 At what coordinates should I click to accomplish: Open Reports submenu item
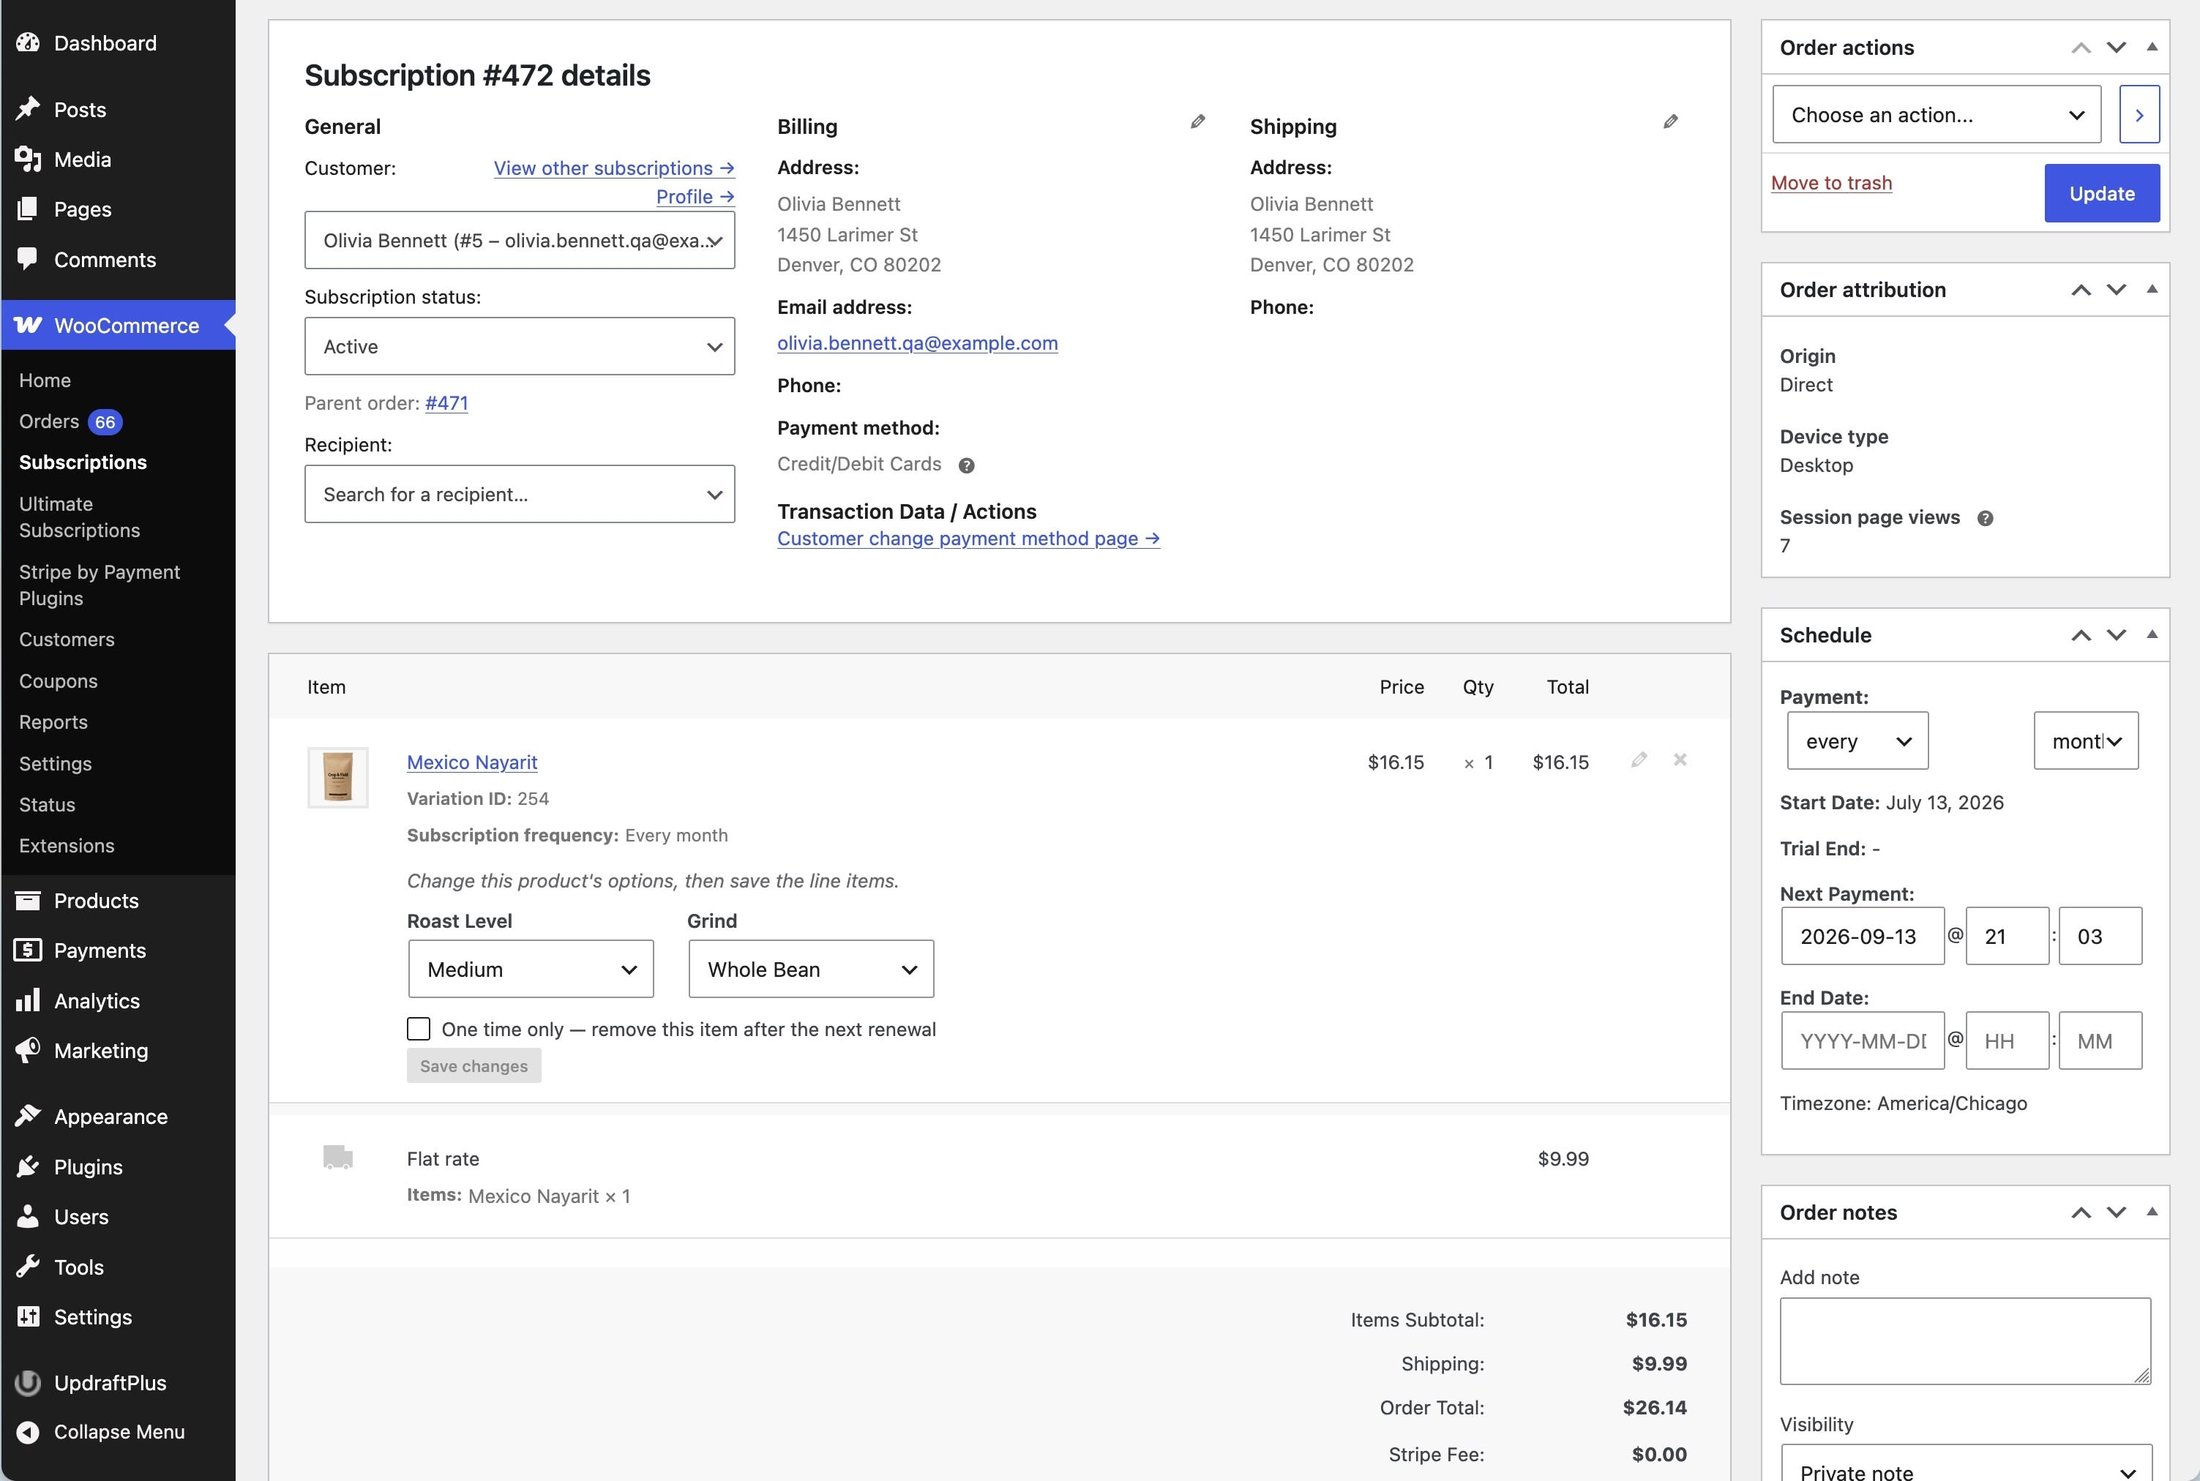coord(53,722)
